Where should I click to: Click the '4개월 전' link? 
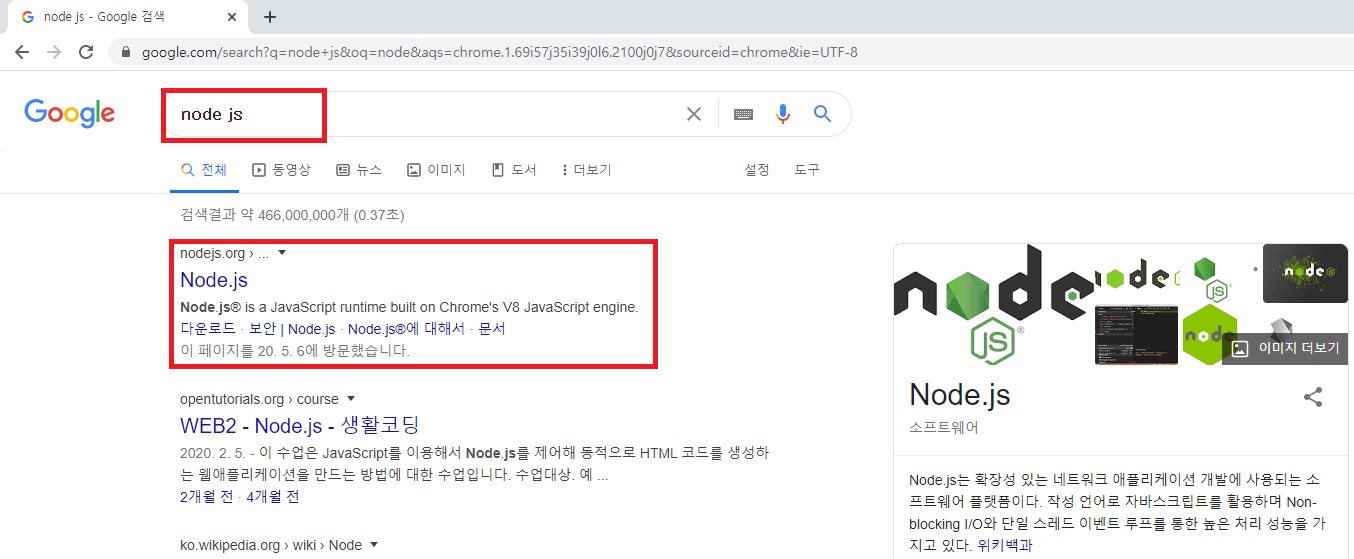[273, 496]
